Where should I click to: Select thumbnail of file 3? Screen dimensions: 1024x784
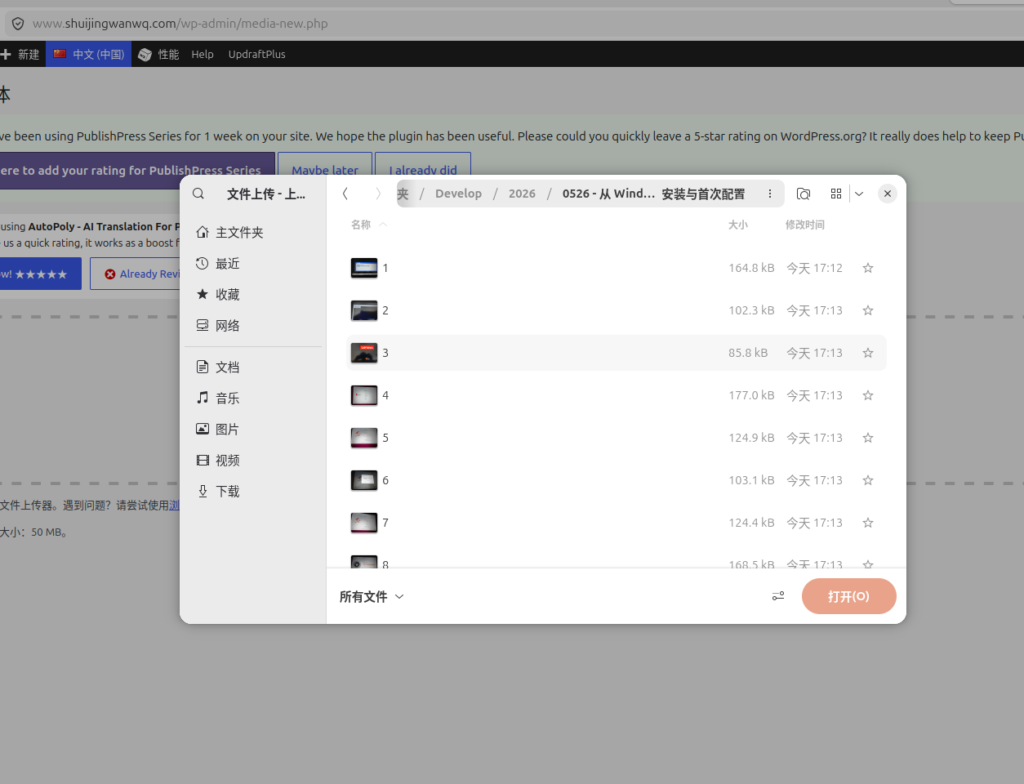click(364, 353)
